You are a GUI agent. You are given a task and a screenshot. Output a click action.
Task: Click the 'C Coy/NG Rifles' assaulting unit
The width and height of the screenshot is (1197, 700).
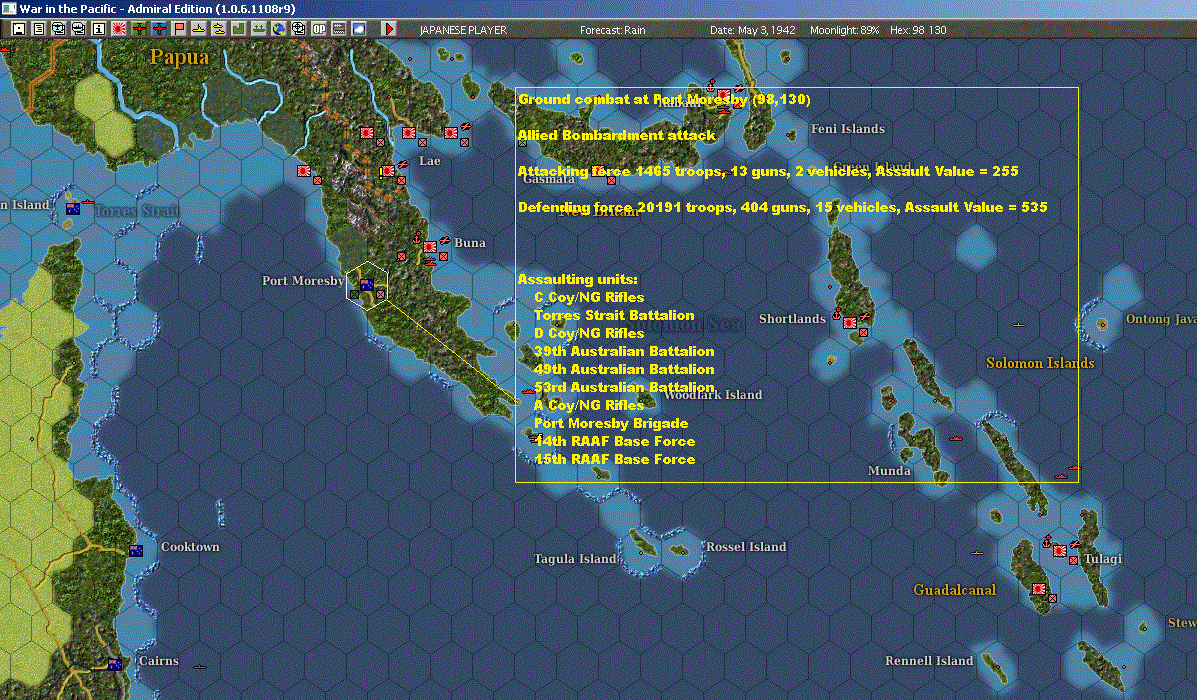click(x=589, y=298)
